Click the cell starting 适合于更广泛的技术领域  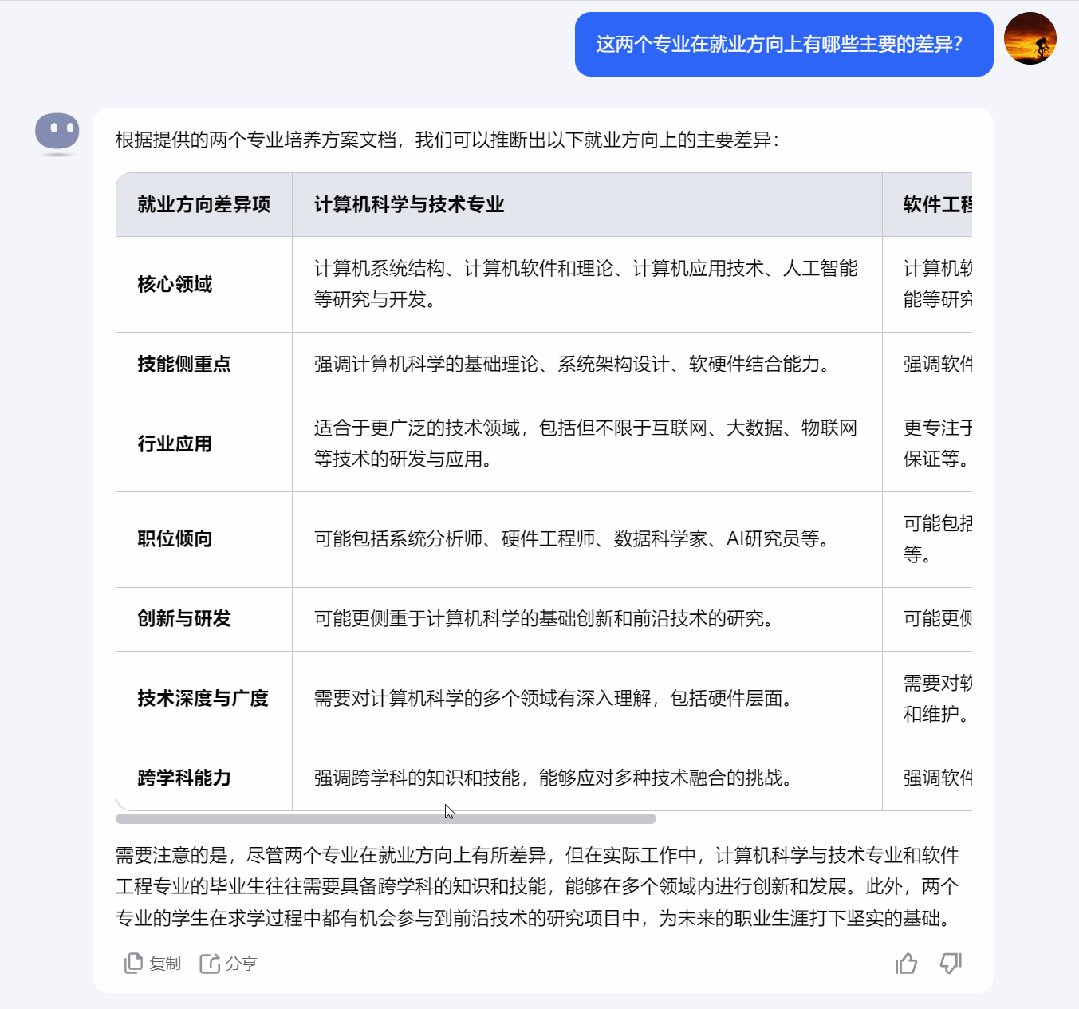coord(587,444)
